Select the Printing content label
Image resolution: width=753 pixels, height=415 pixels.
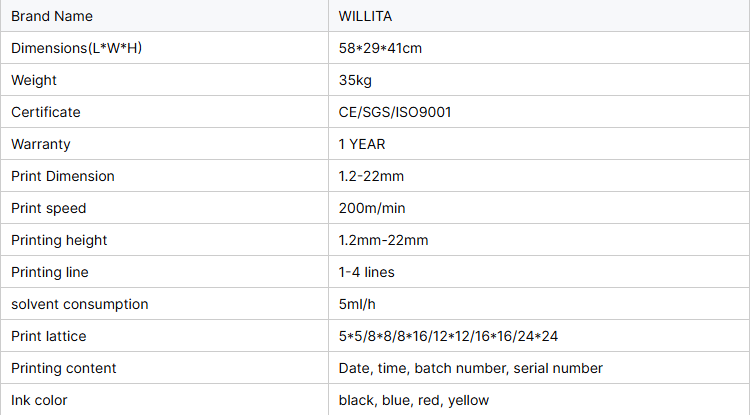[x=64, y=368]
